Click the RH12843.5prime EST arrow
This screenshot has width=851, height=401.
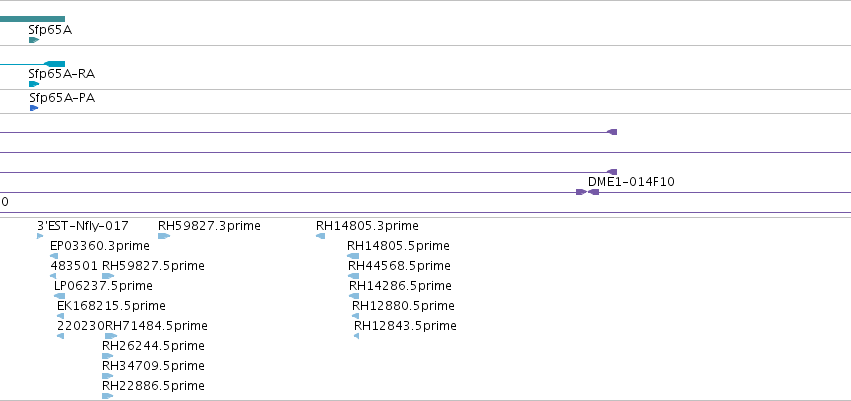click(x=357, y=336)
